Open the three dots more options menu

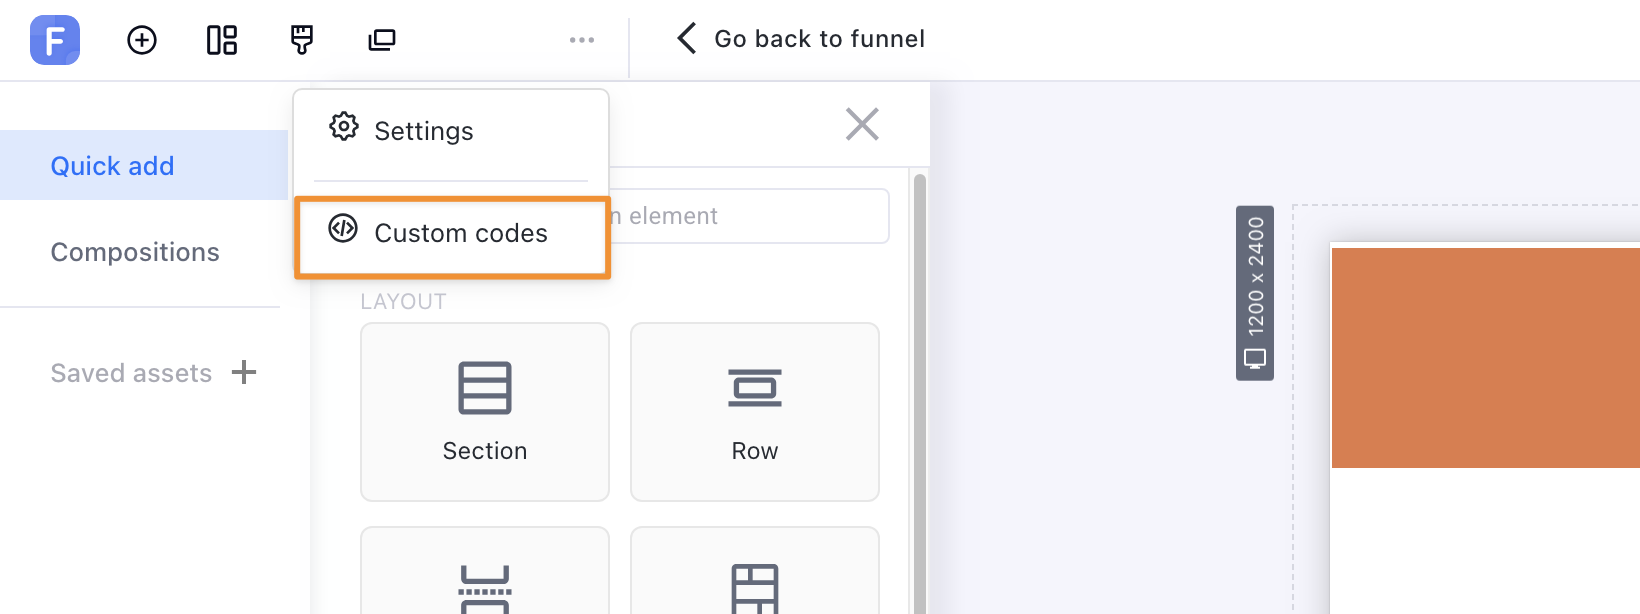pos(582,40)
